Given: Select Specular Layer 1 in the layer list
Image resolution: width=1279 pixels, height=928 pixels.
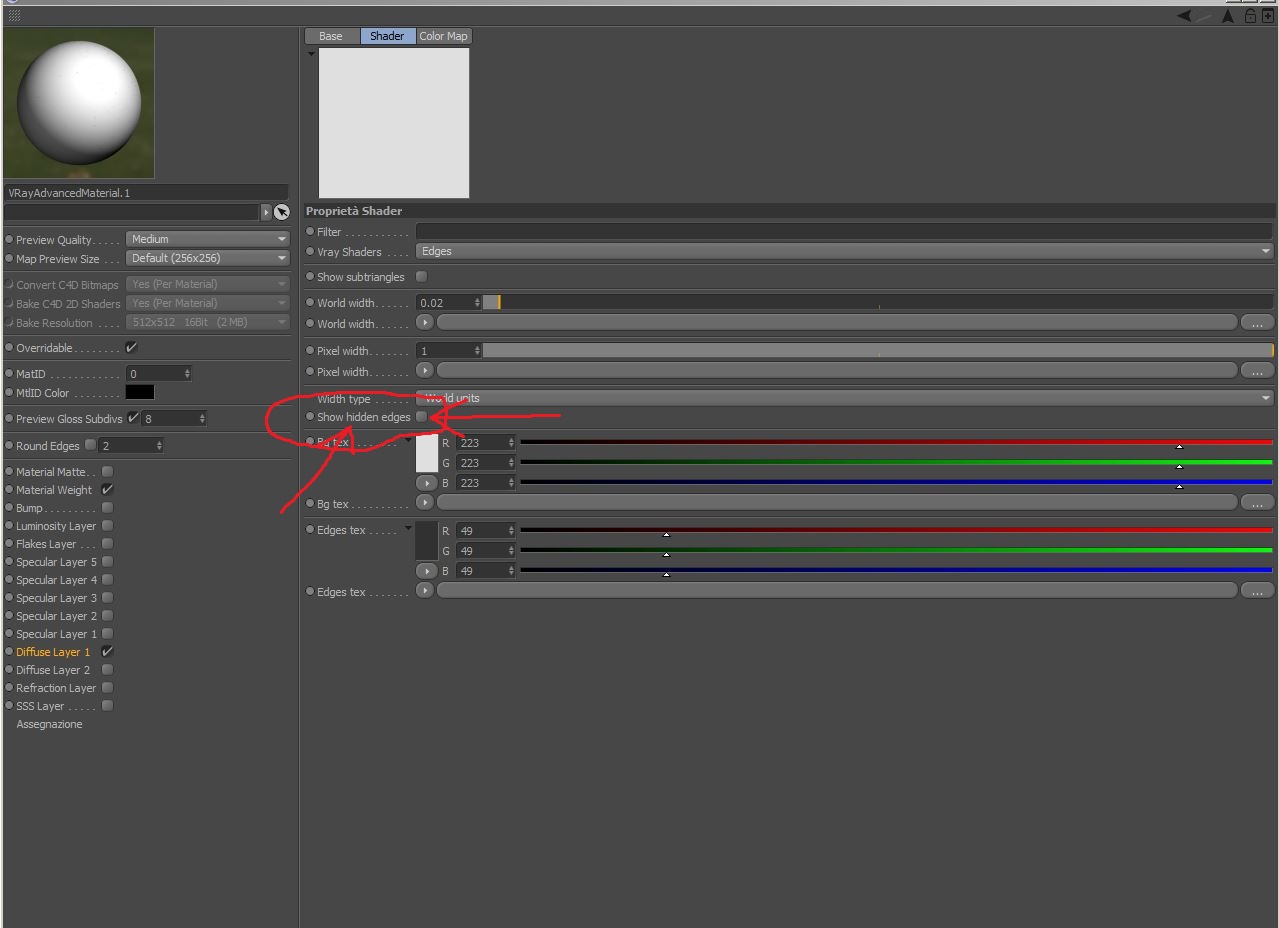Looking at the screenshot, I should tap(57, 633).
